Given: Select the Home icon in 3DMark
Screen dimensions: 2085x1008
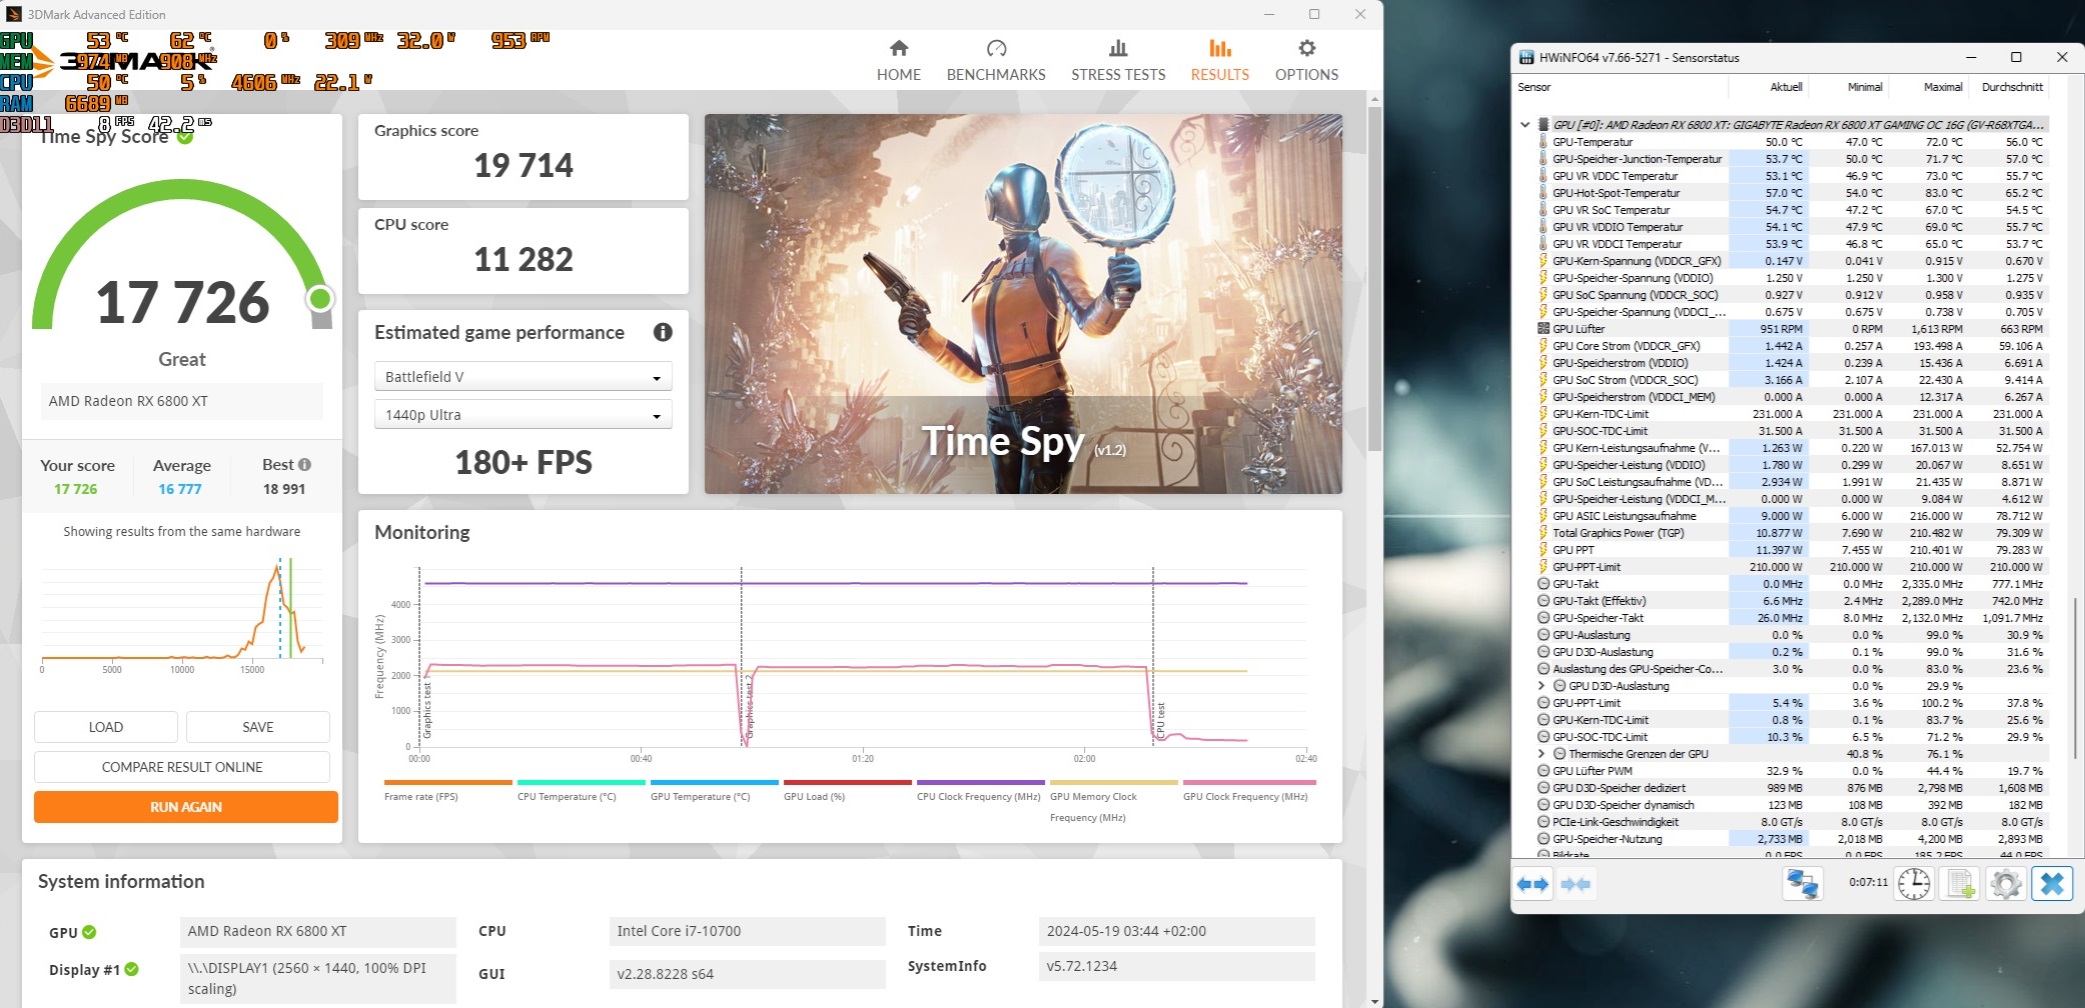Looking at the screenshot, I should (x=897, y=47).
